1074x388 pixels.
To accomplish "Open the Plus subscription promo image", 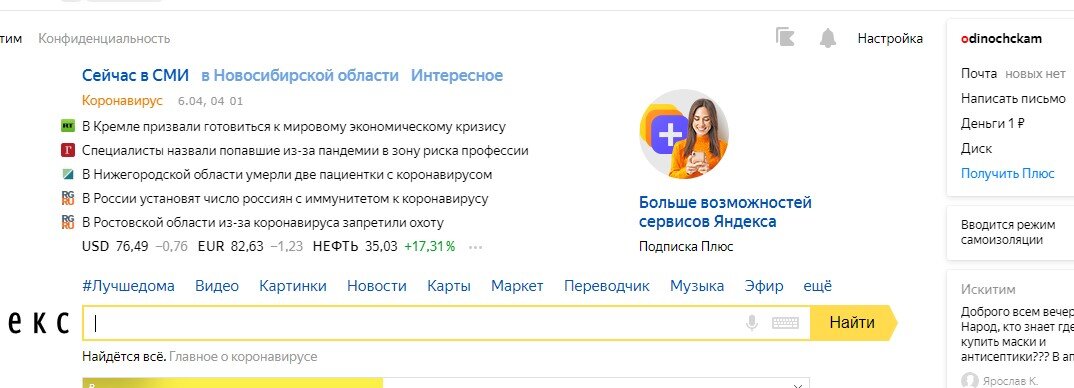I will tap(684, 134).
